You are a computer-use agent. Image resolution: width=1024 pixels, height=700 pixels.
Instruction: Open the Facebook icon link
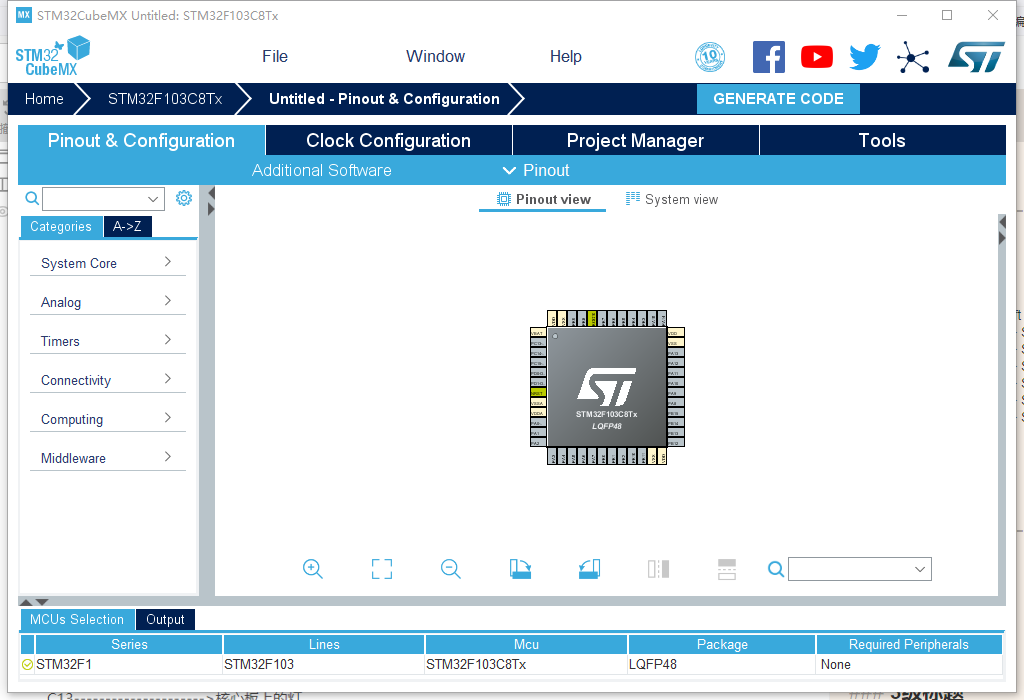click(x=769, y=57)
